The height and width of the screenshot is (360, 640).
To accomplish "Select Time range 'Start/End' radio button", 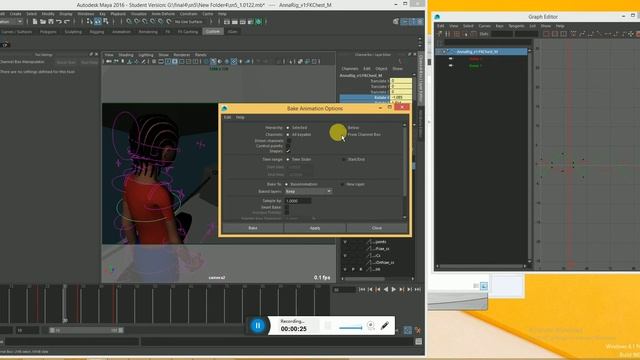I will (344, 159).
